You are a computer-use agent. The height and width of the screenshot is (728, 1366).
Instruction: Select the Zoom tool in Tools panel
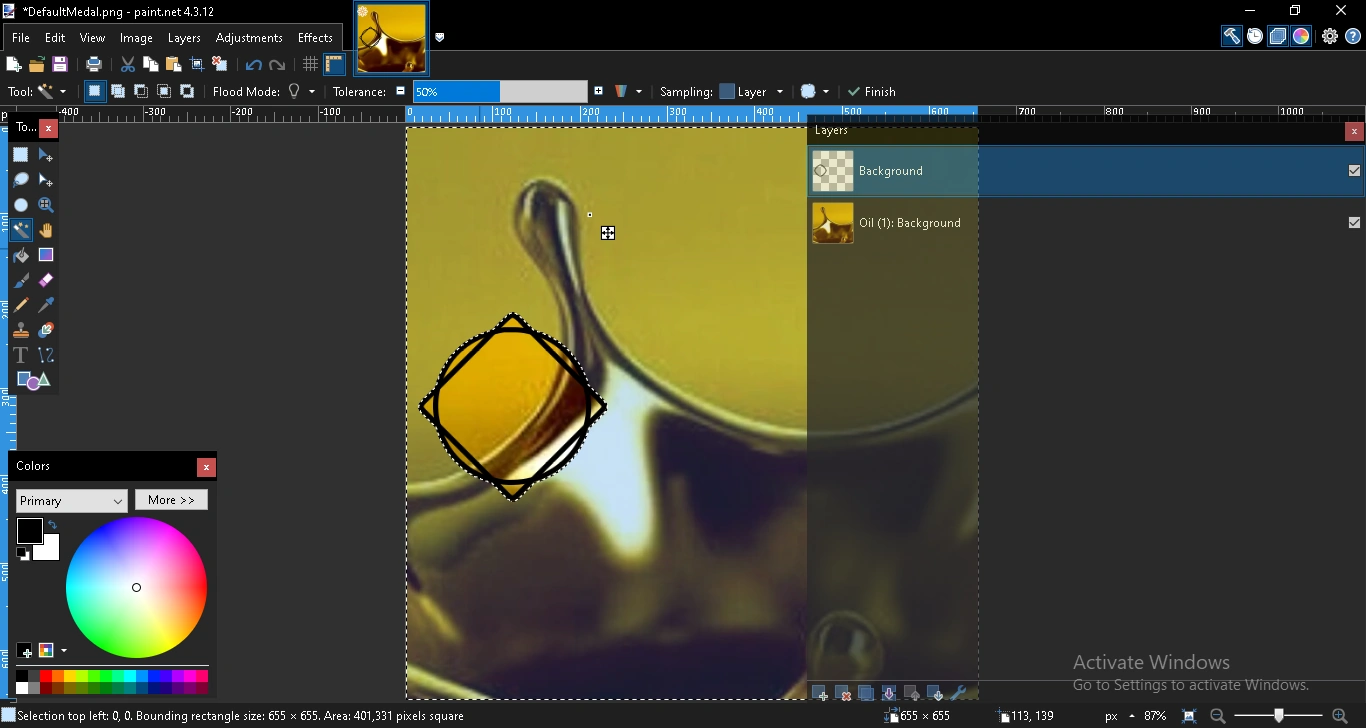(46, 206)
